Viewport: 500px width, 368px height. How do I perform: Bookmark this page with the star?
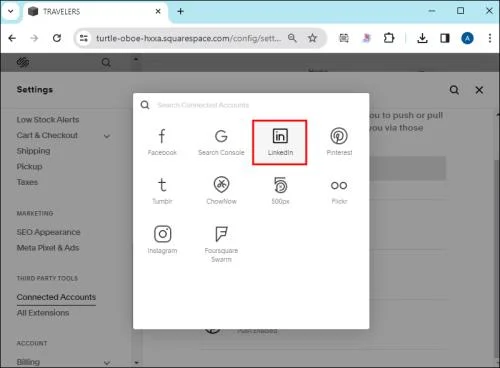(312, 38)
